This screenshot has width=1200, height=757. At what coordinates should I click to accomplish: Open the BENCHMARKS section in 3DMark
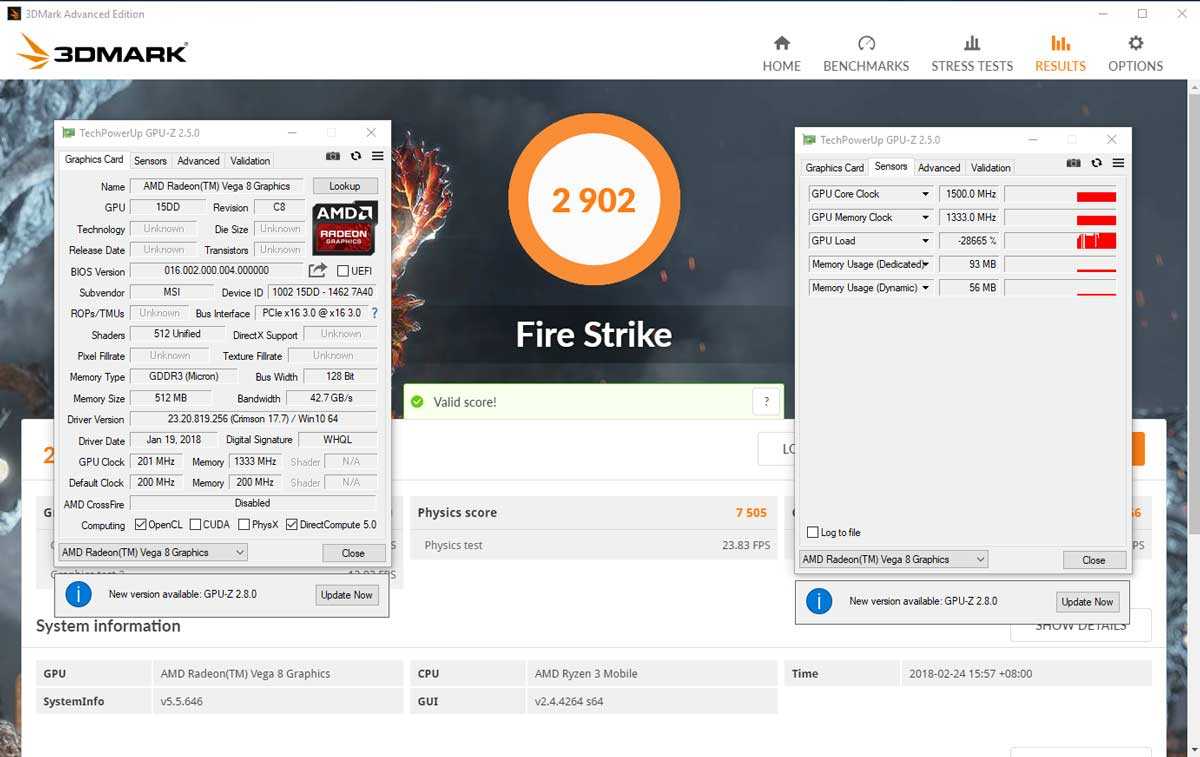click(x=866, y=53)
